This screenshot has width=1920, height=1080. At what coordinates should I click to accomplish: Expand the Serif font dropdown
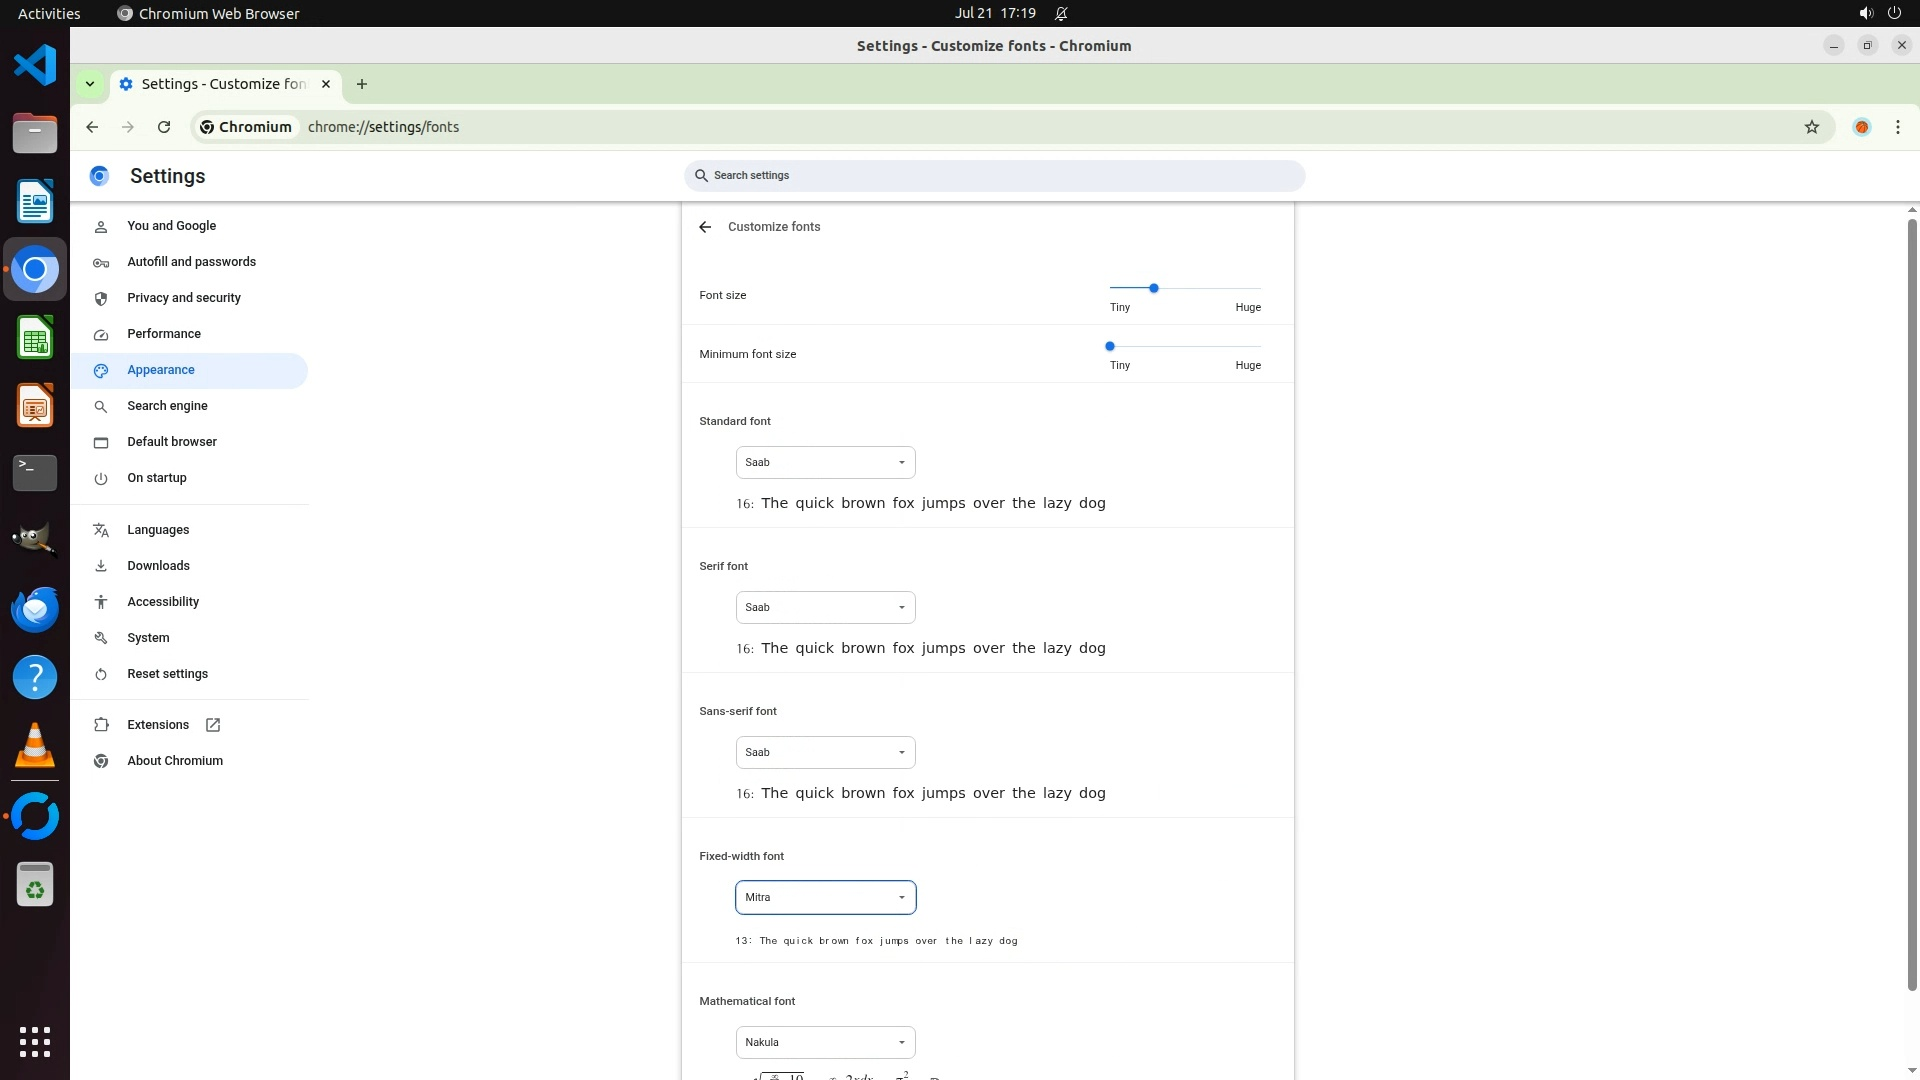pos(825,607)
